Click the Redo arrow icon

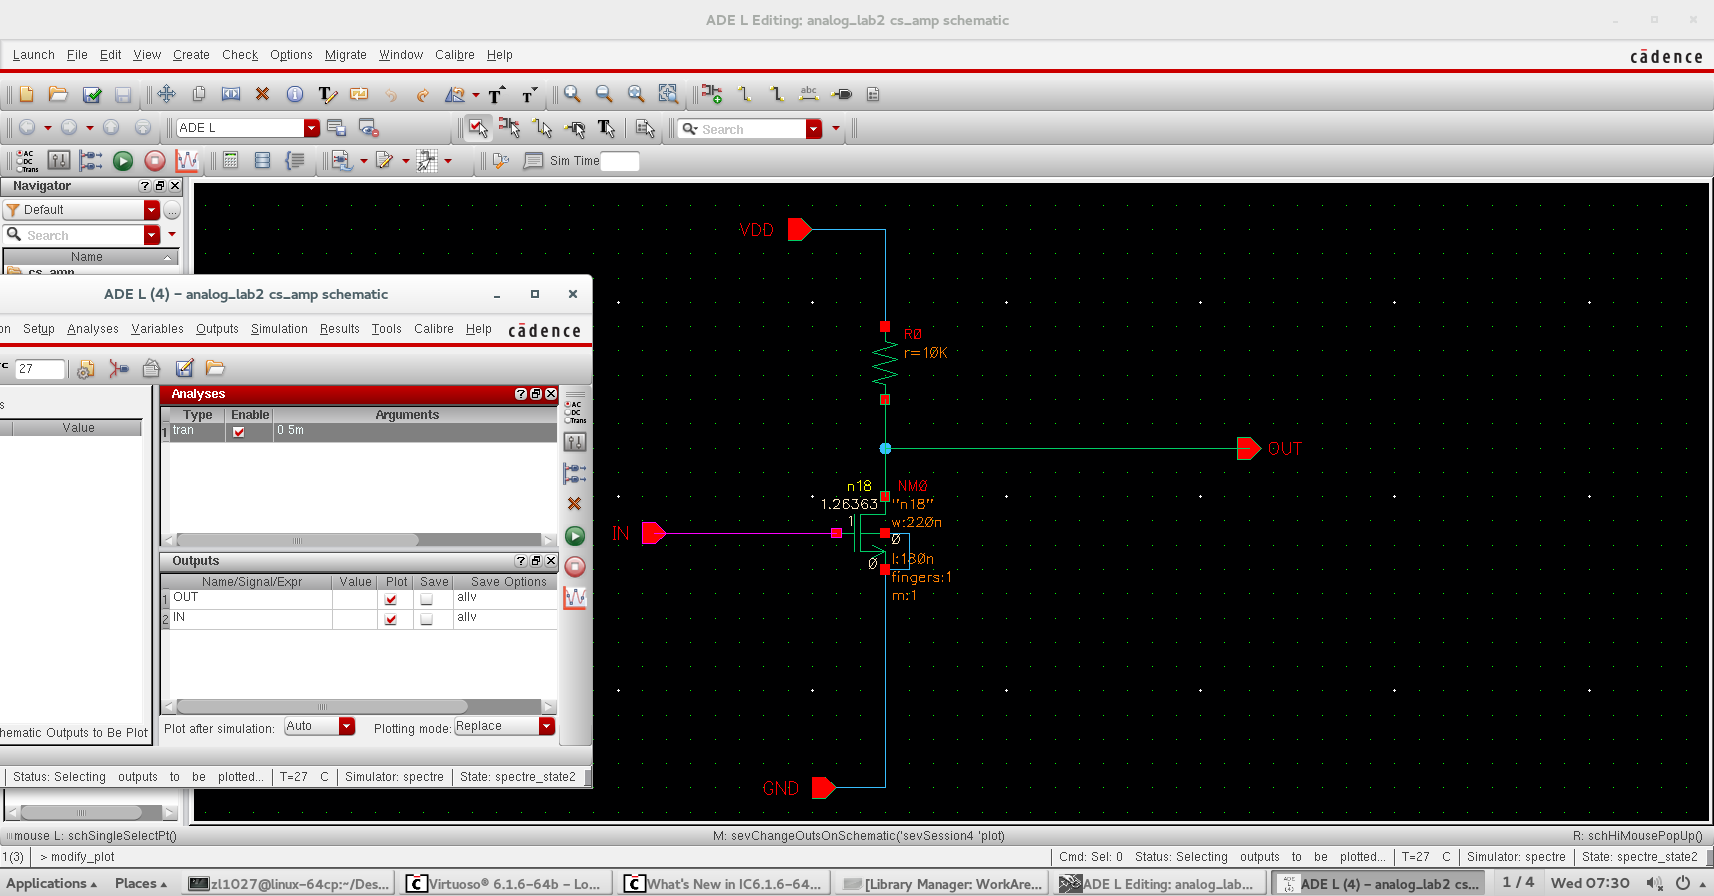(x=422, y=94)
